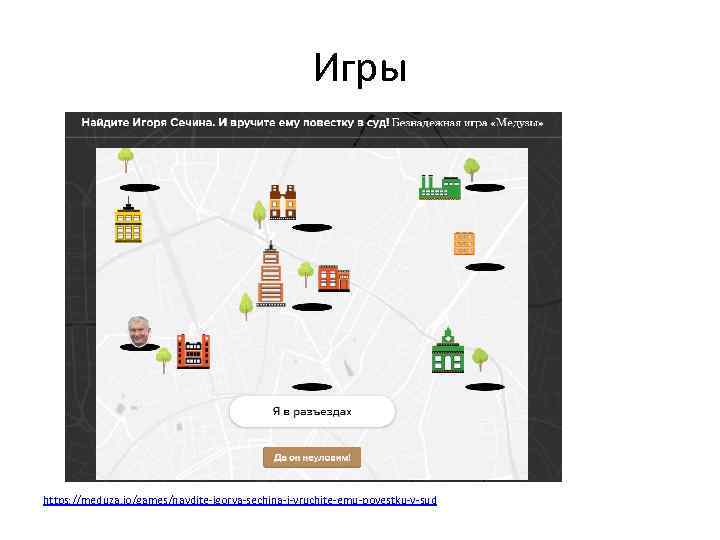Viewport: 720px width, 540px height.
Task: Click the tree beside the green domed building
Action: tap(480, 359)
